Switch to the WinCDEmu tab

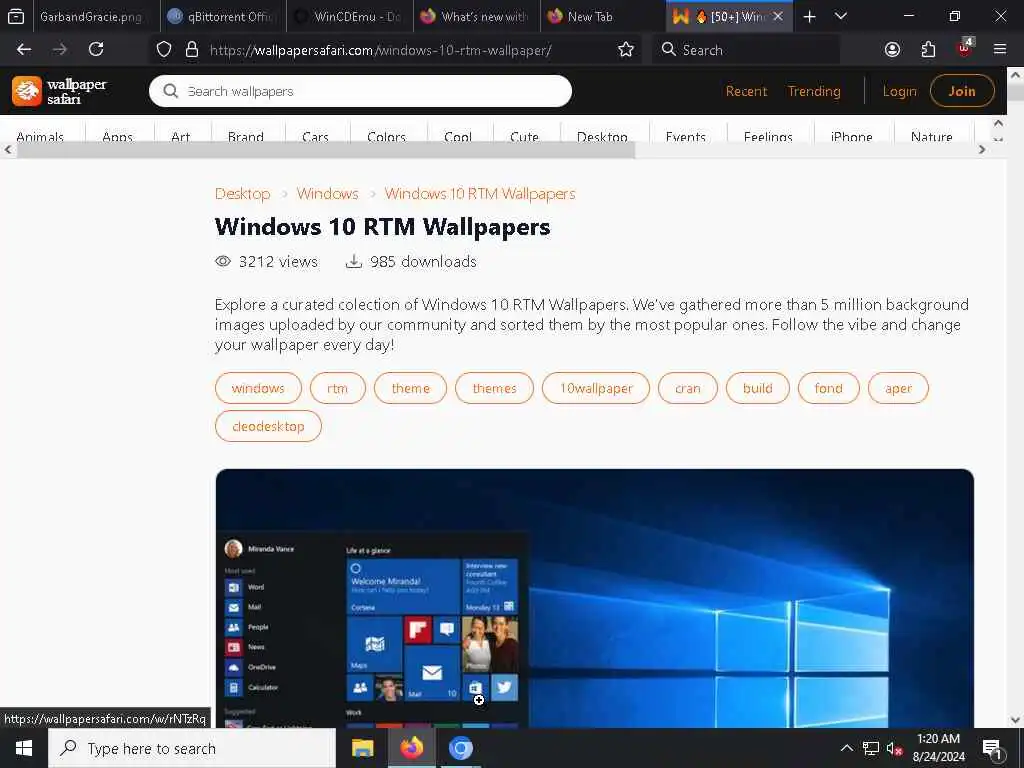(349, 16)
